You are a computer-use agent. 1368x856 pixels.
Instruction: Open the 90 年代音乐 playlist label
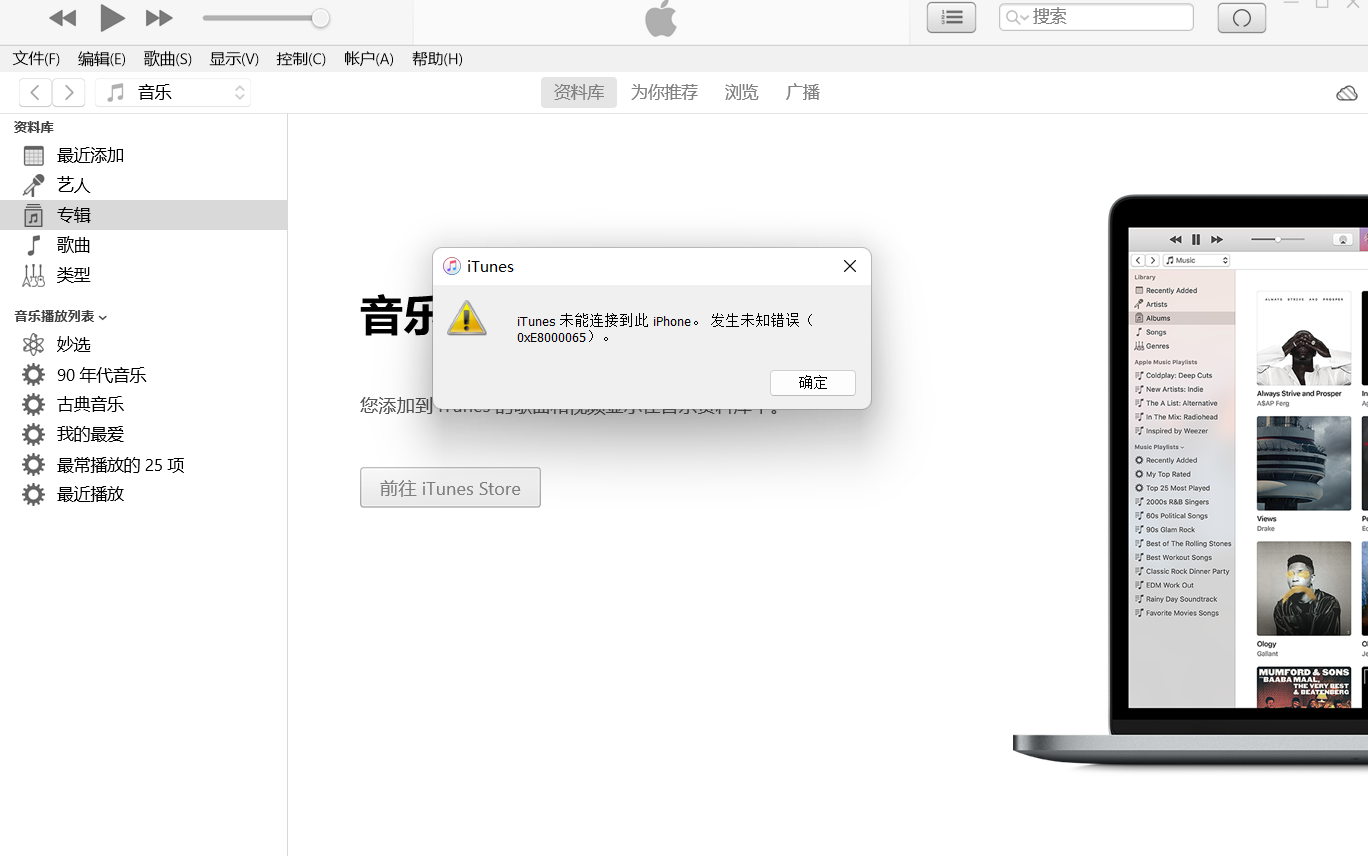click(x=102, y=375)
